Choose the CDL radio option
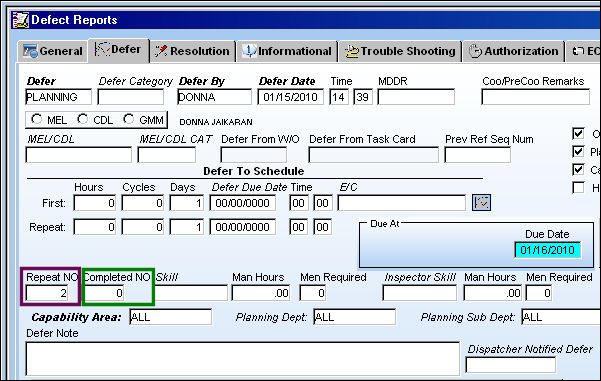 pos(82,119)
